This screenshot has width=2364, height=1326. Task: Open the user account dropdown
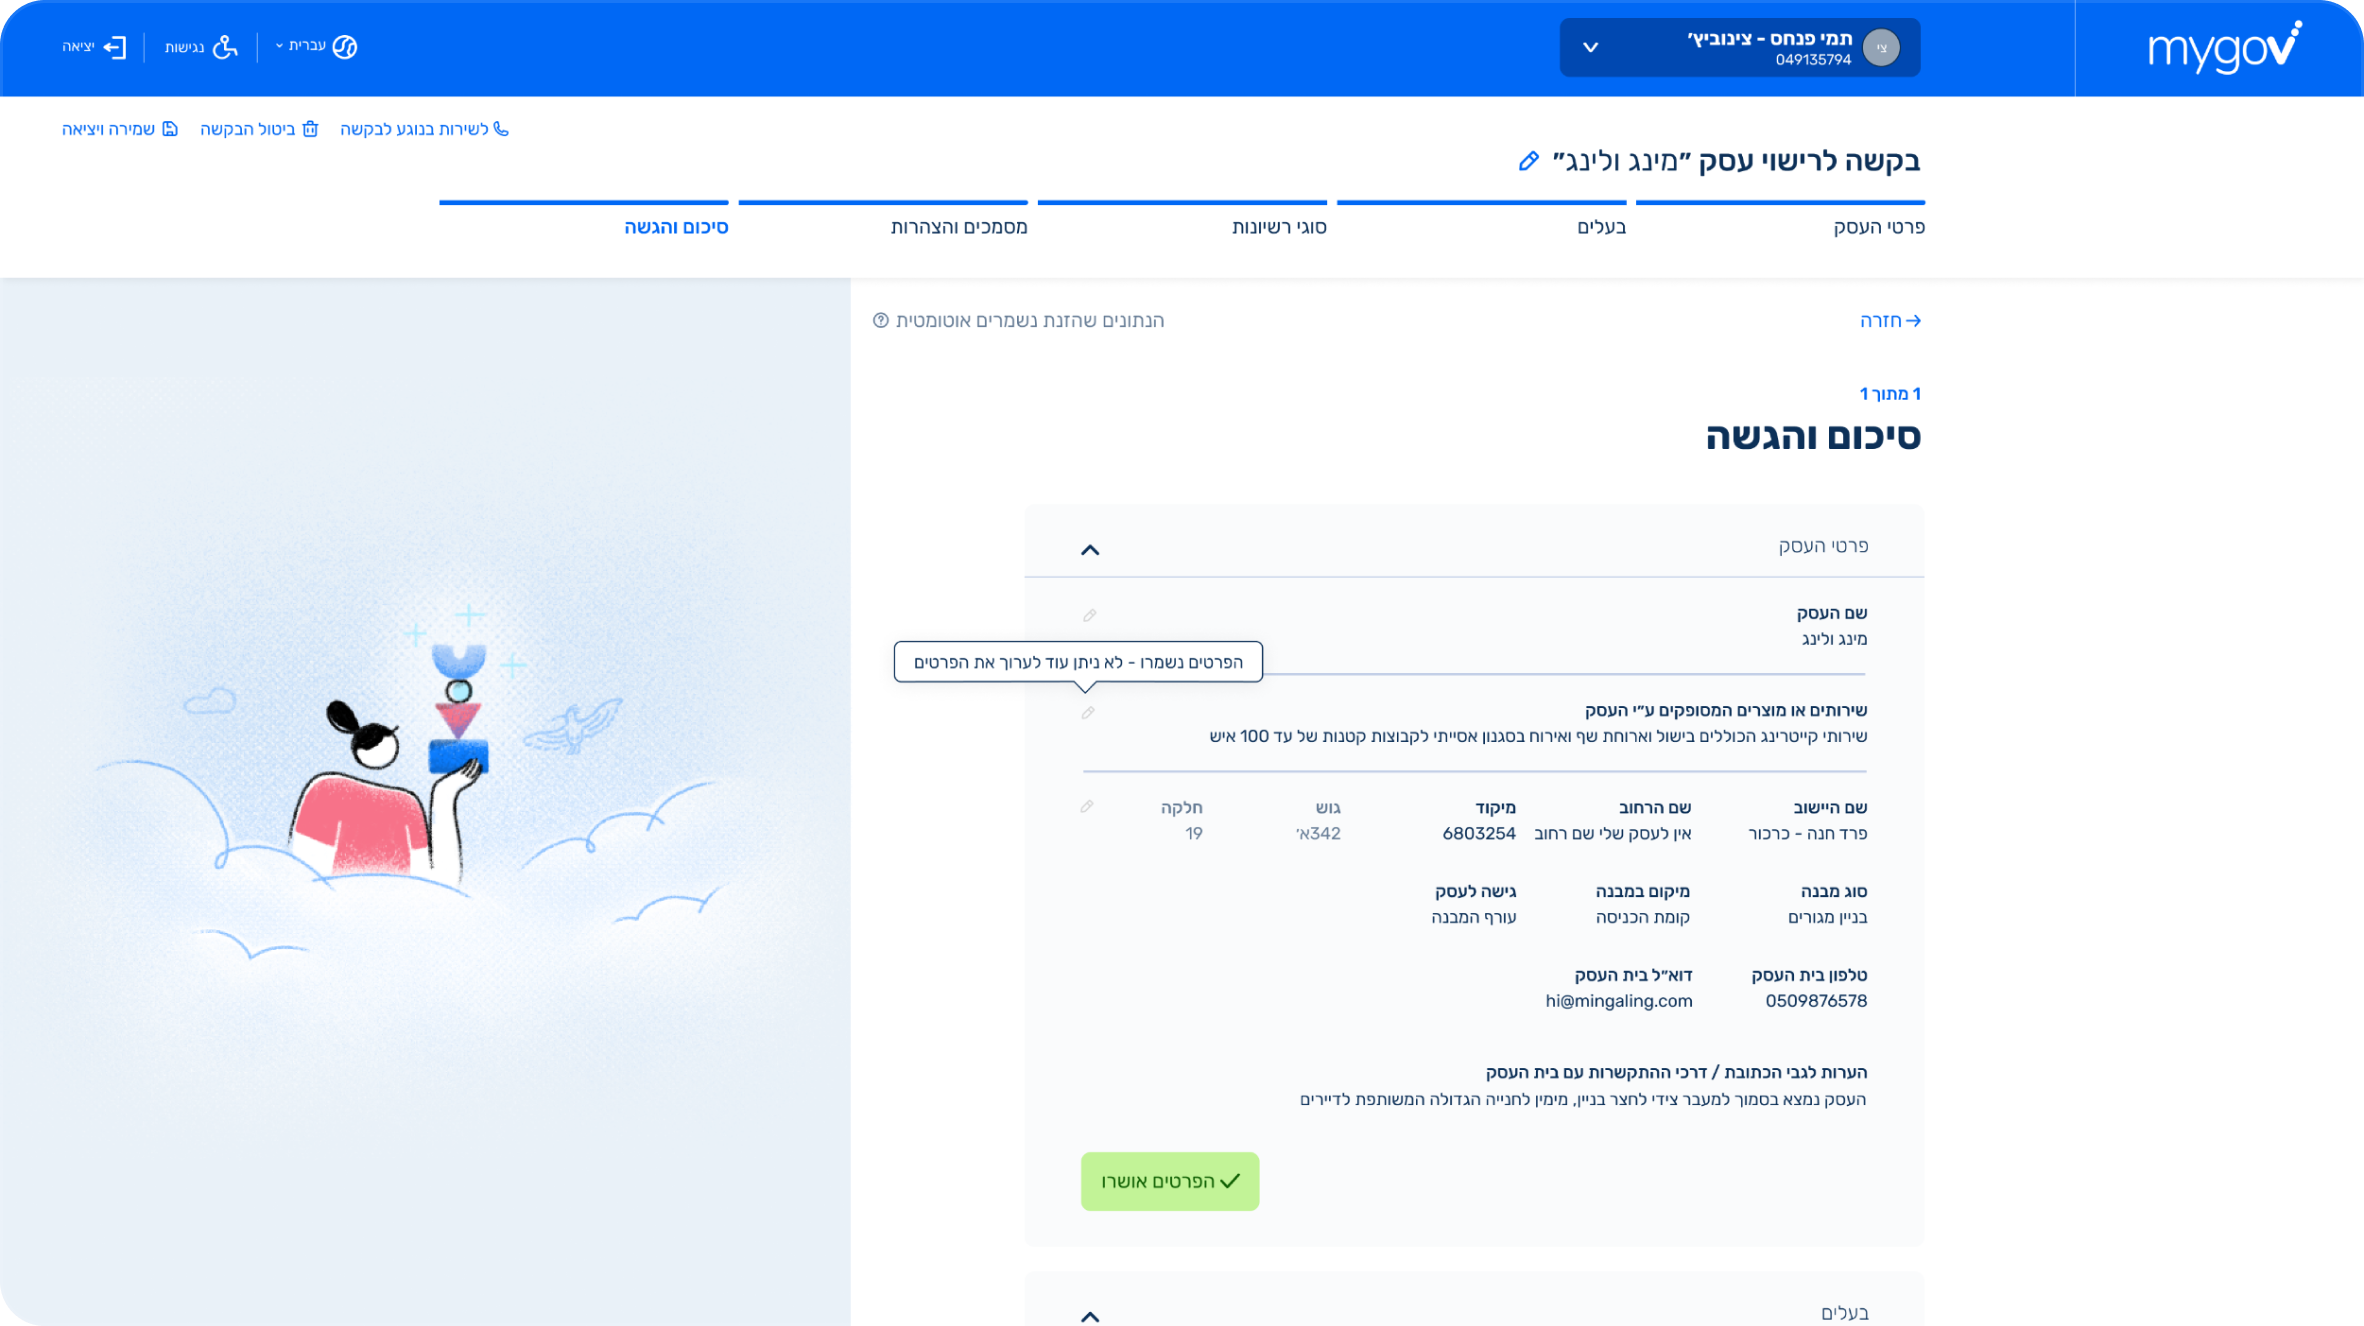[1590, 47]
